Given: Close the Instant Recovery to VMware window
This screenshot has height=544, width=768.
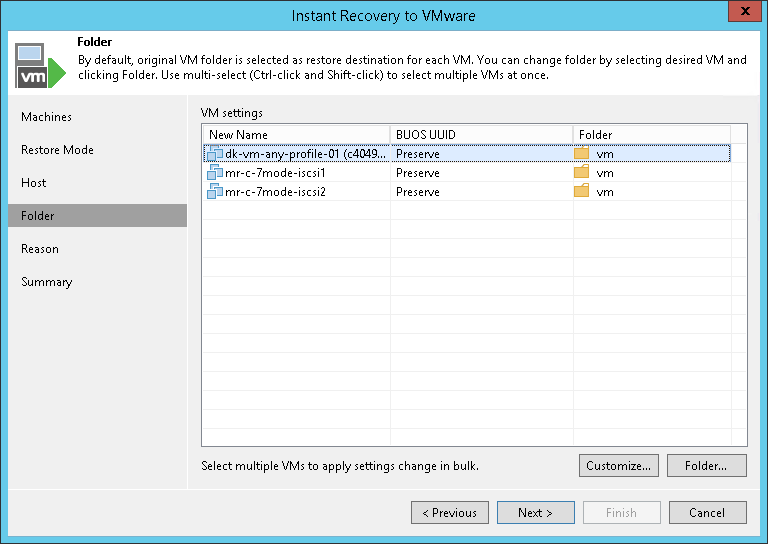Looking at the screenshot, I should pyautogui.click(x=741, y=14).
